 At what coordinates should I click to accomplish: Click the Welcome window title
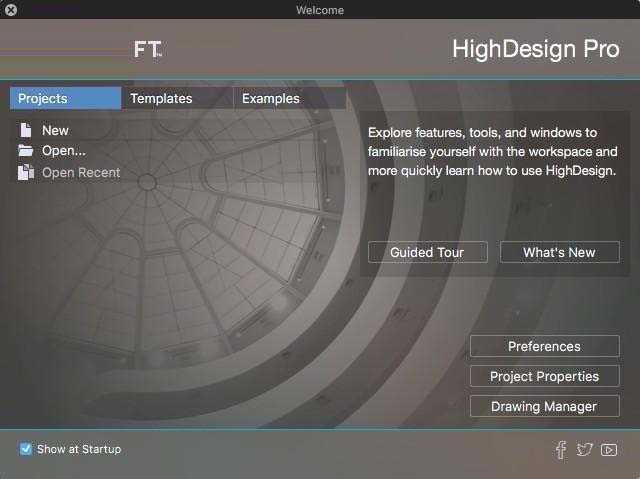point(320,10)
